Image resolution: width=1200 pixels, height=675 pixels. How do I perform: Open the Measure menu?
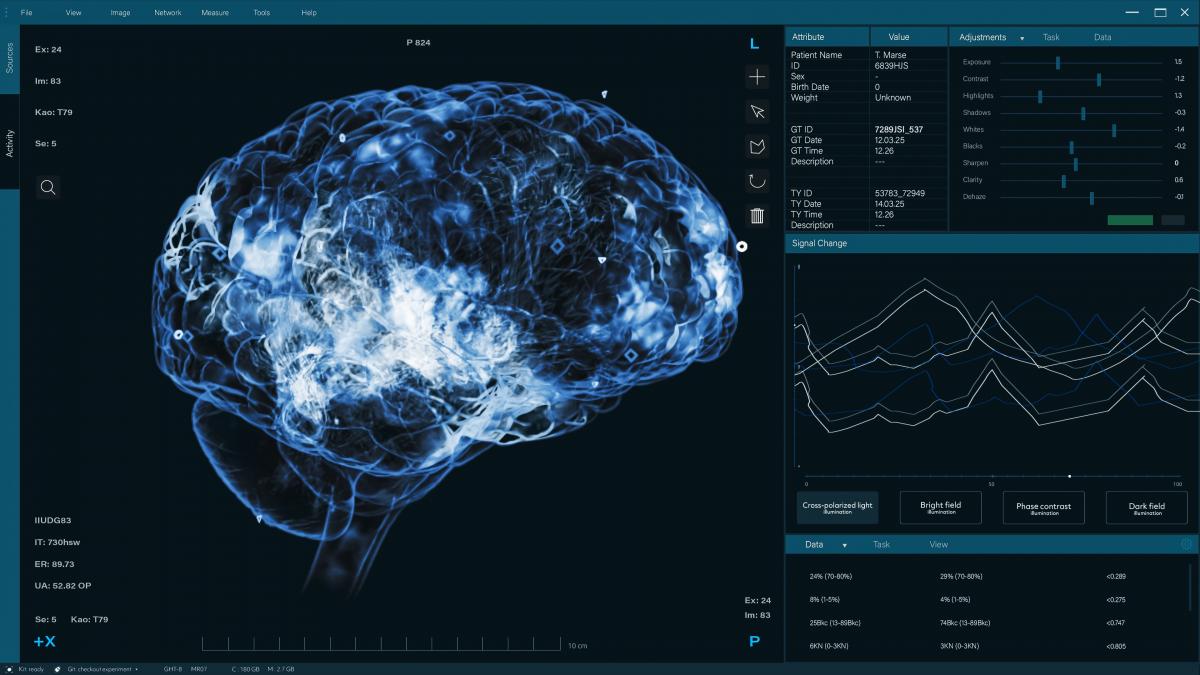(x=214, y=13)
